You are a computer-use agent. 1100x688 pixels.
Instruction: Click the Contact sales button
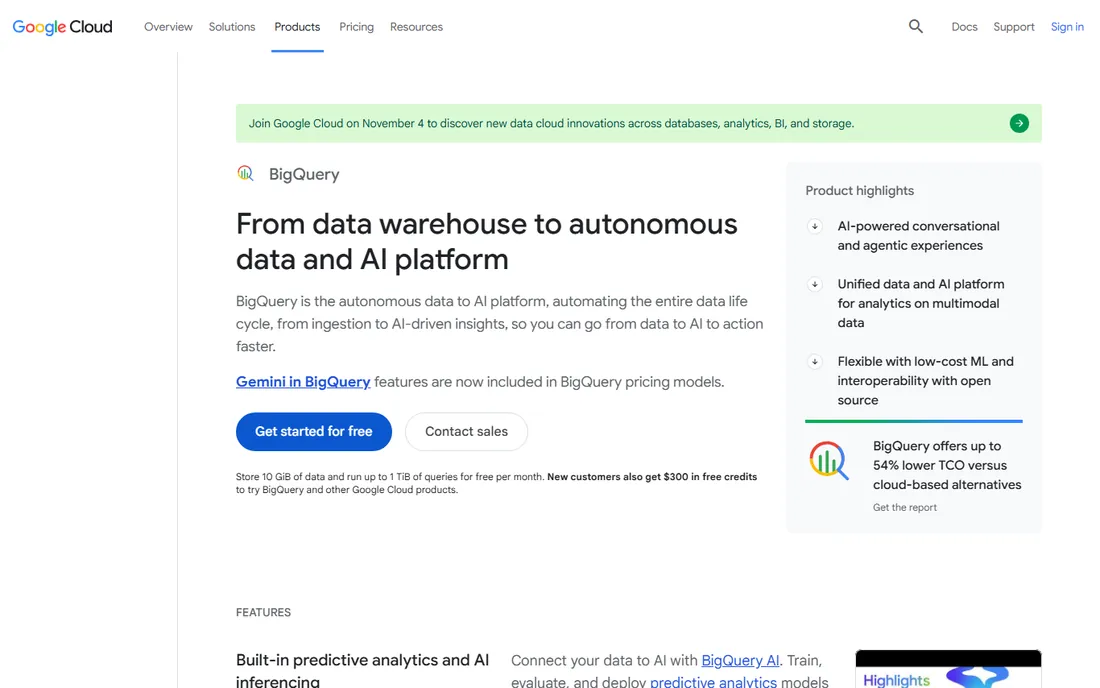[467, 431]
